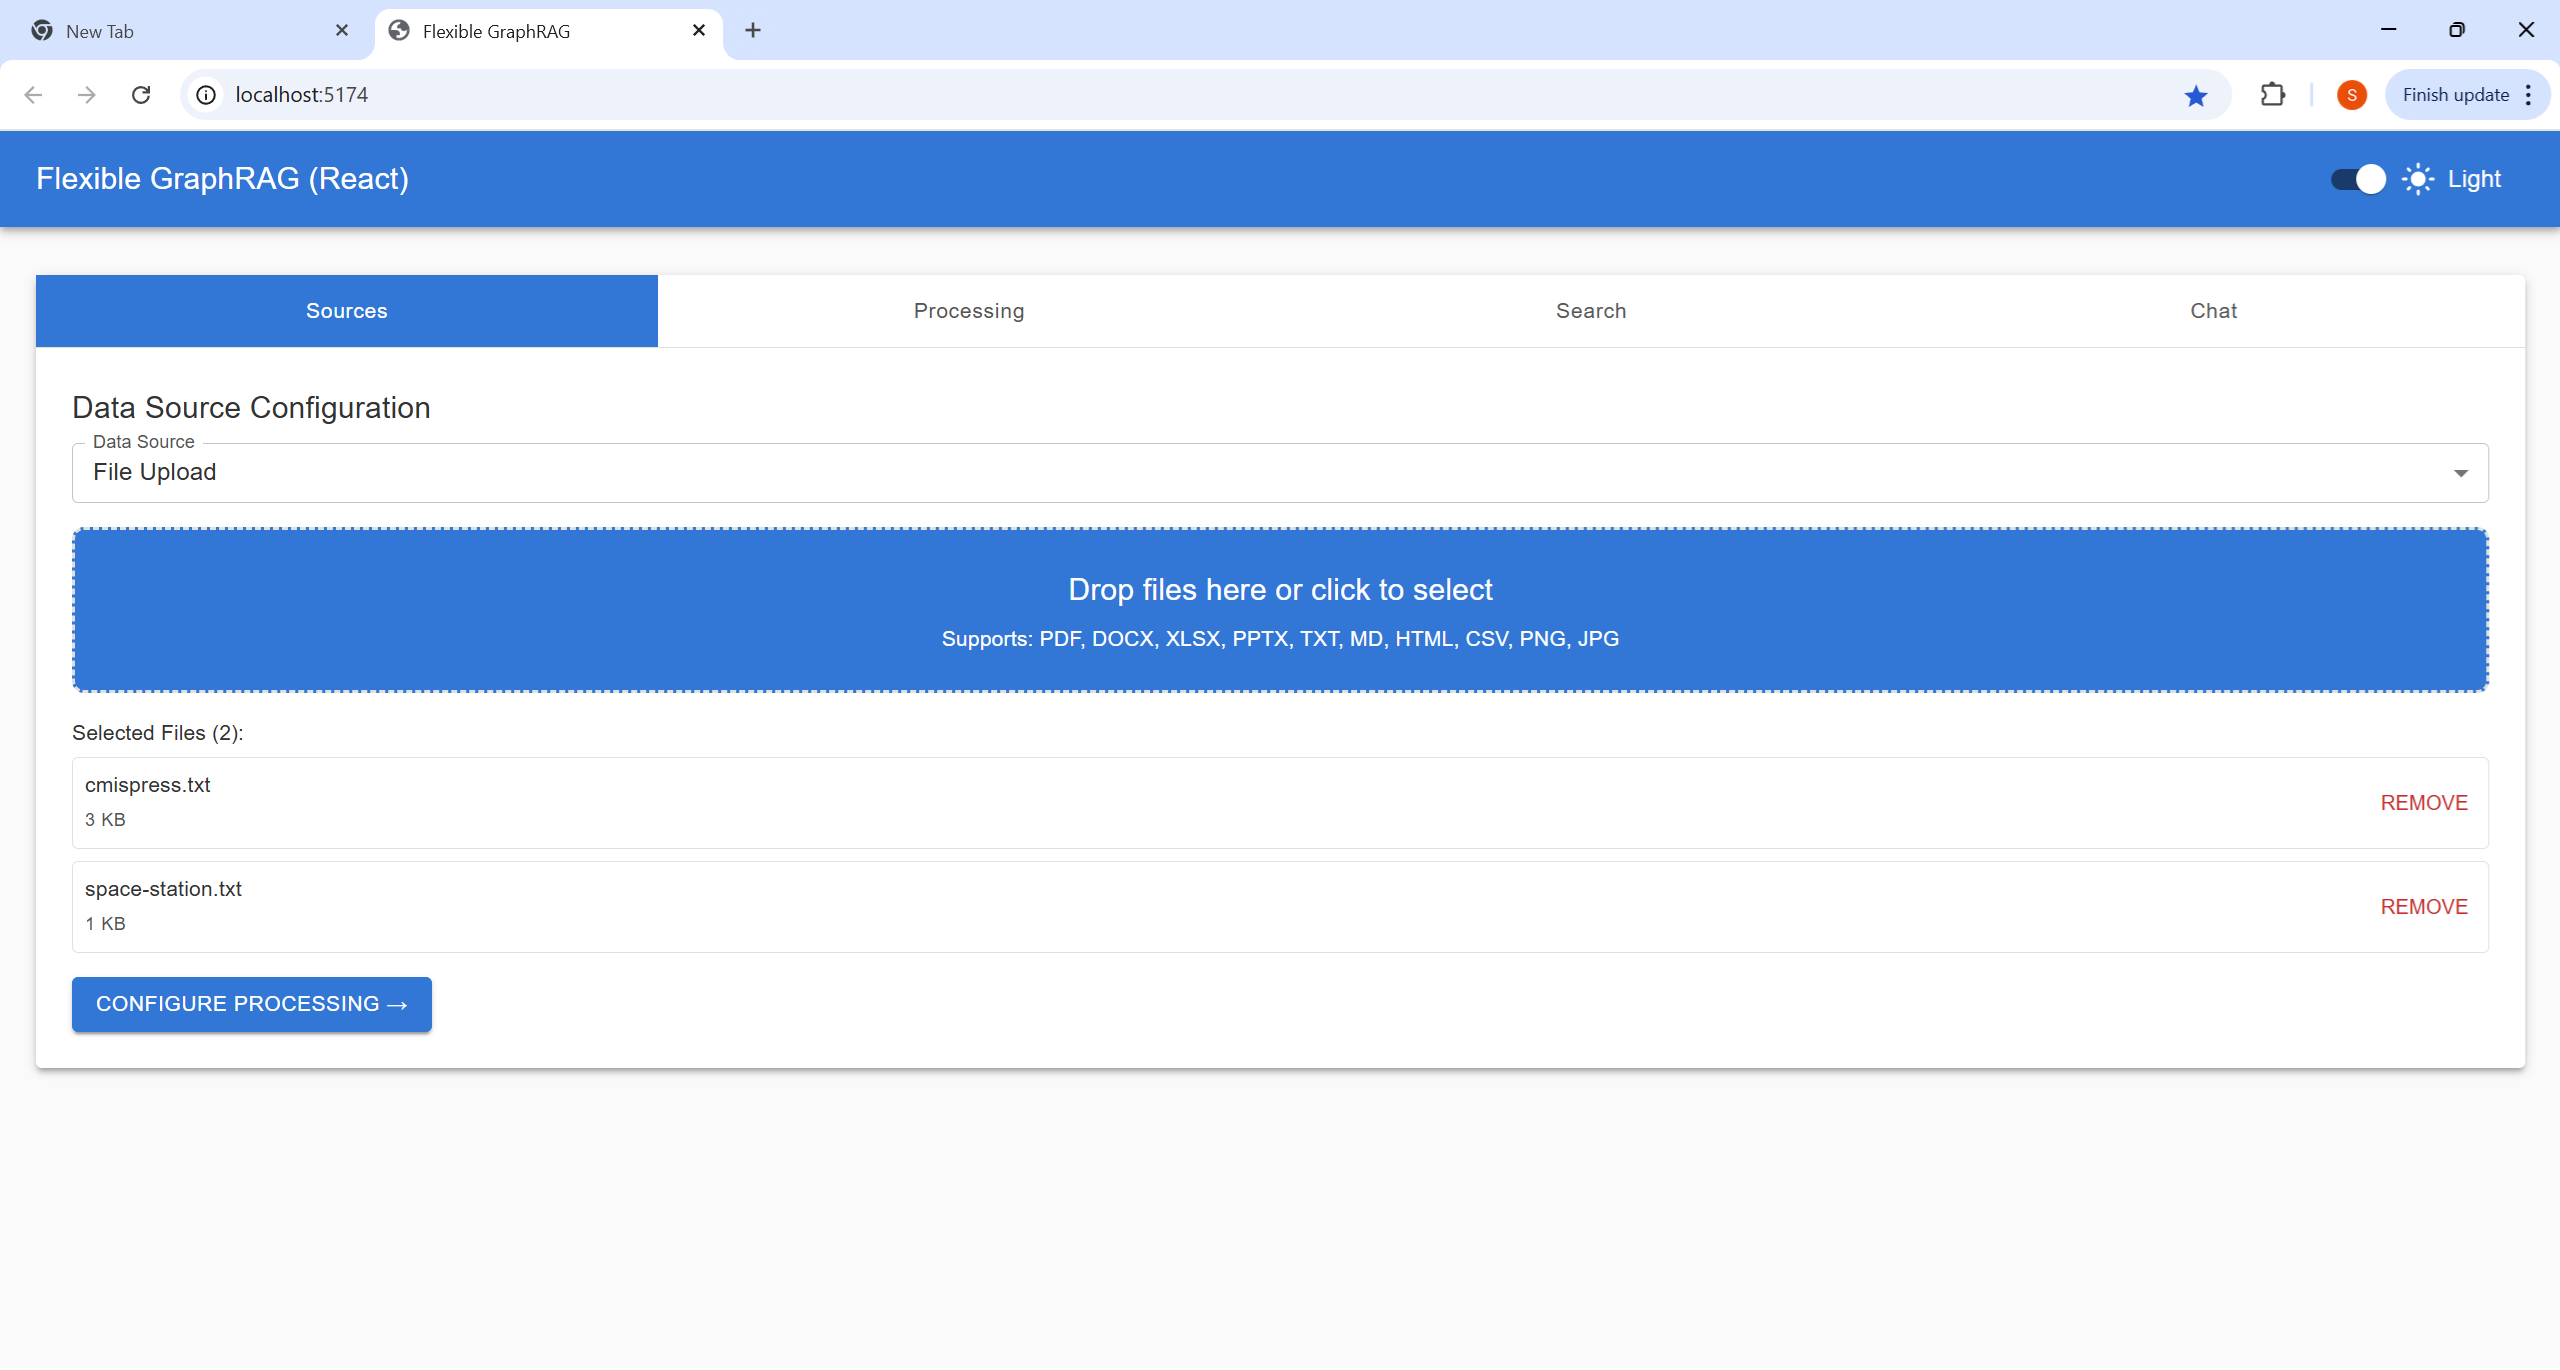This screenshot has width=2560, height=1370.
Task: Open the browser extensions puzzle icon
Action: (2272, 95)
